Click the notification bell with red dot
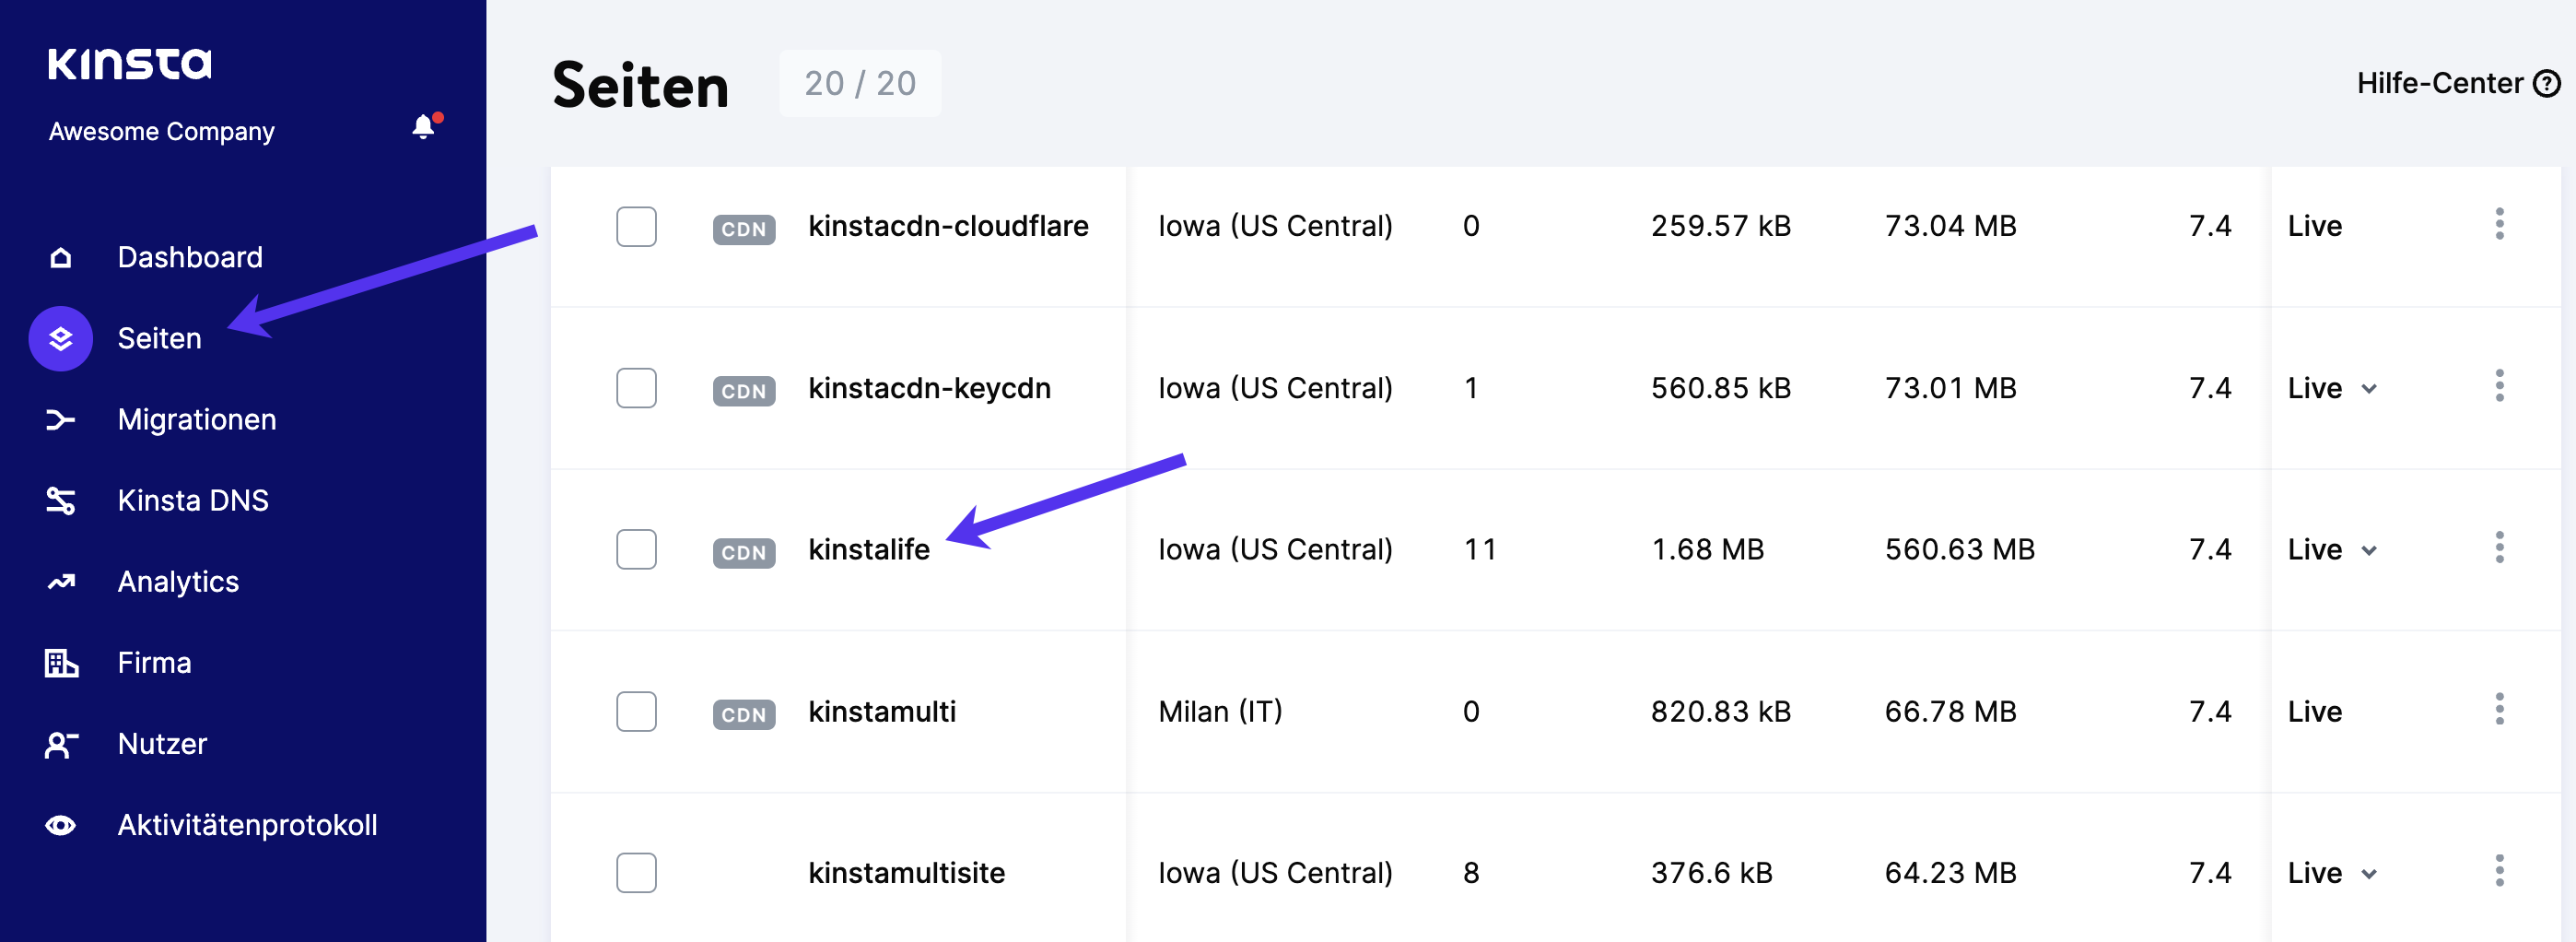 (423, 128)
